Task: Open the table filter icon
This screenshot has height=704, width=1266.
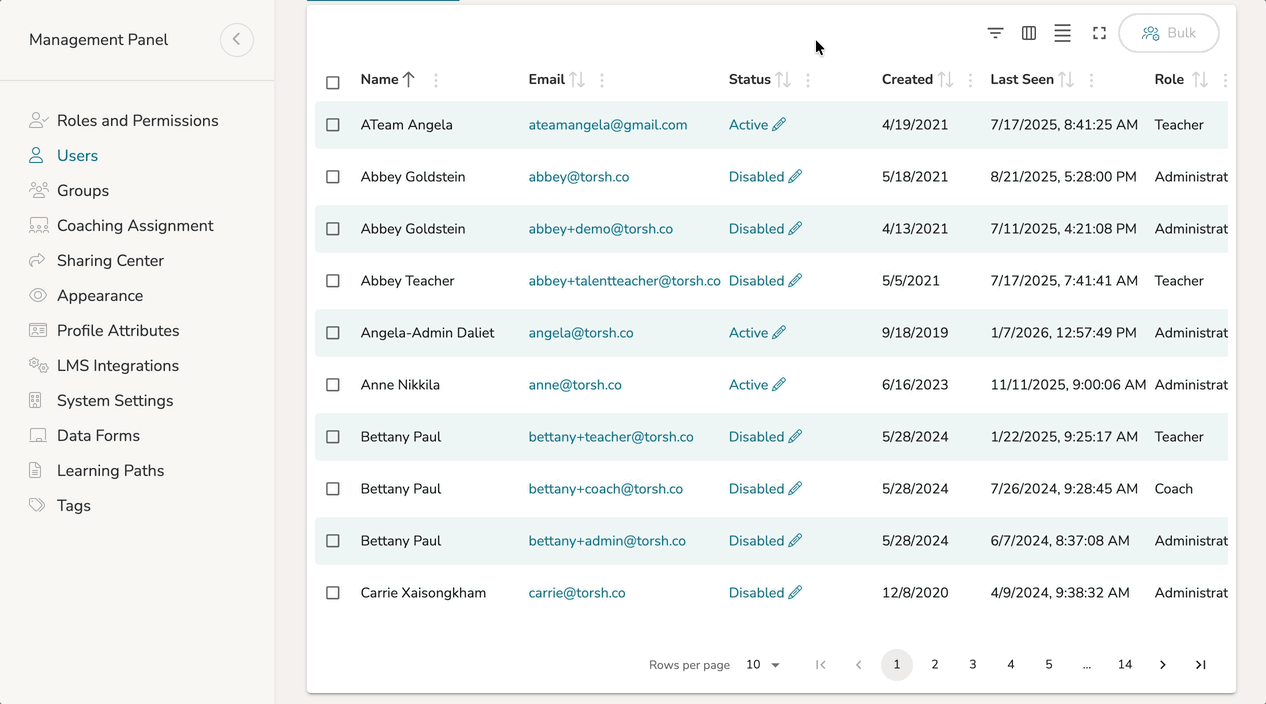Action: coord(995,33)
